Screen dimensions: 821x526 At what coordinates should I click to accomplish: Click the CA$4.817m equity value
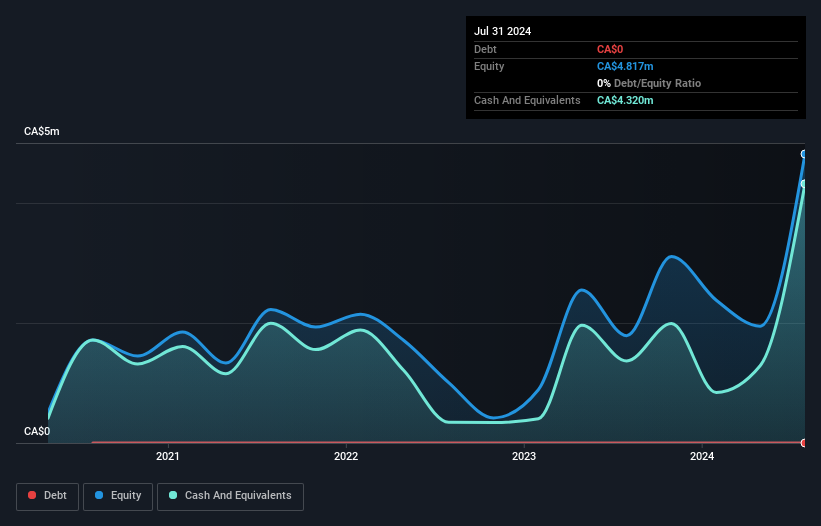(625, 66)
